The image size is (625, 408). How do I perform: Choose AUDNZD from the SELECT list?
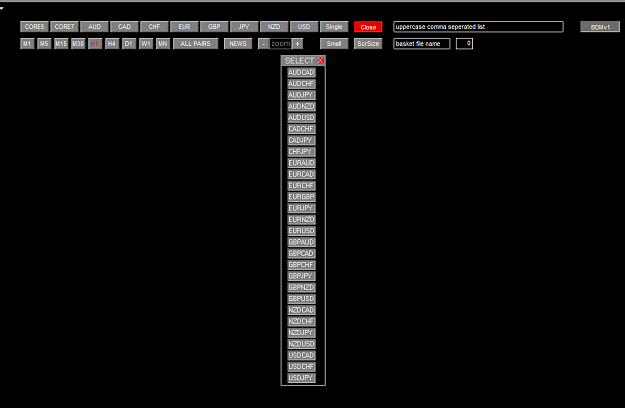point(301,106)
